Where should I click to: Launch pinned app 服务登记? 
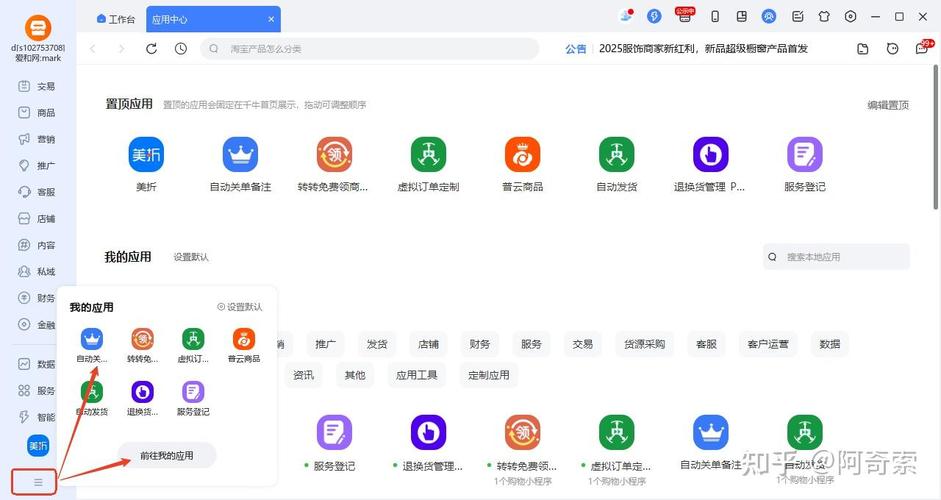805,154
